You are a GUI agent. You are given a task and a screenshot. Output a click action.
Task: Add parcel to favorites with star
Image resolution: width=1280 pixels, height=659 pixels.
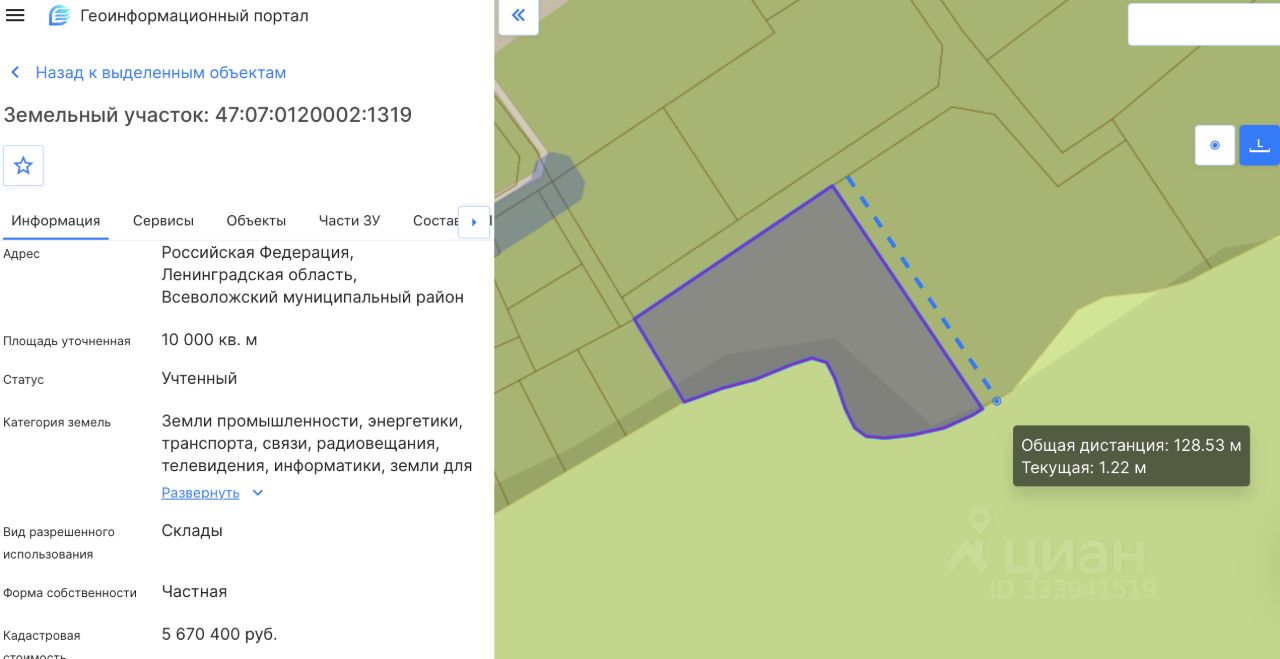click(23, 166)
